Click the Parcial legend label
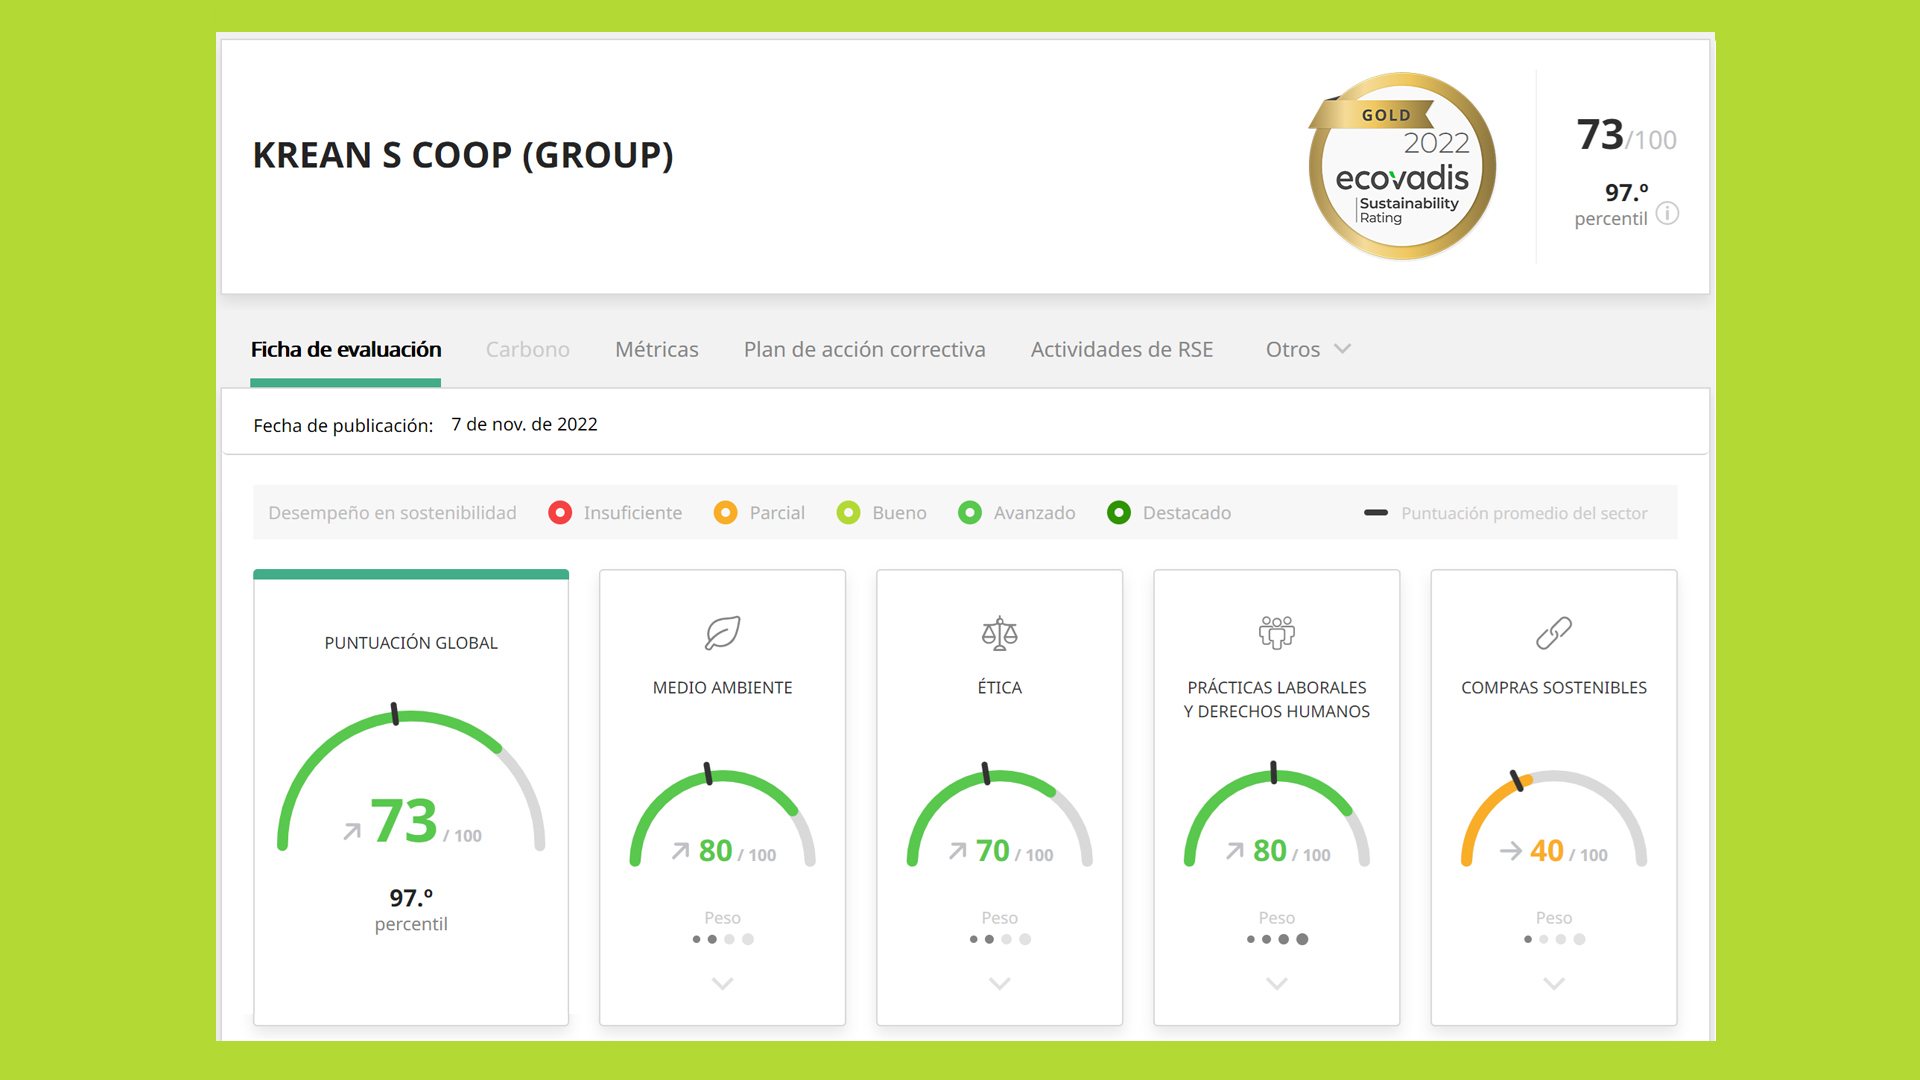The image size is (1920, 1080). click(x=777, y=513)
